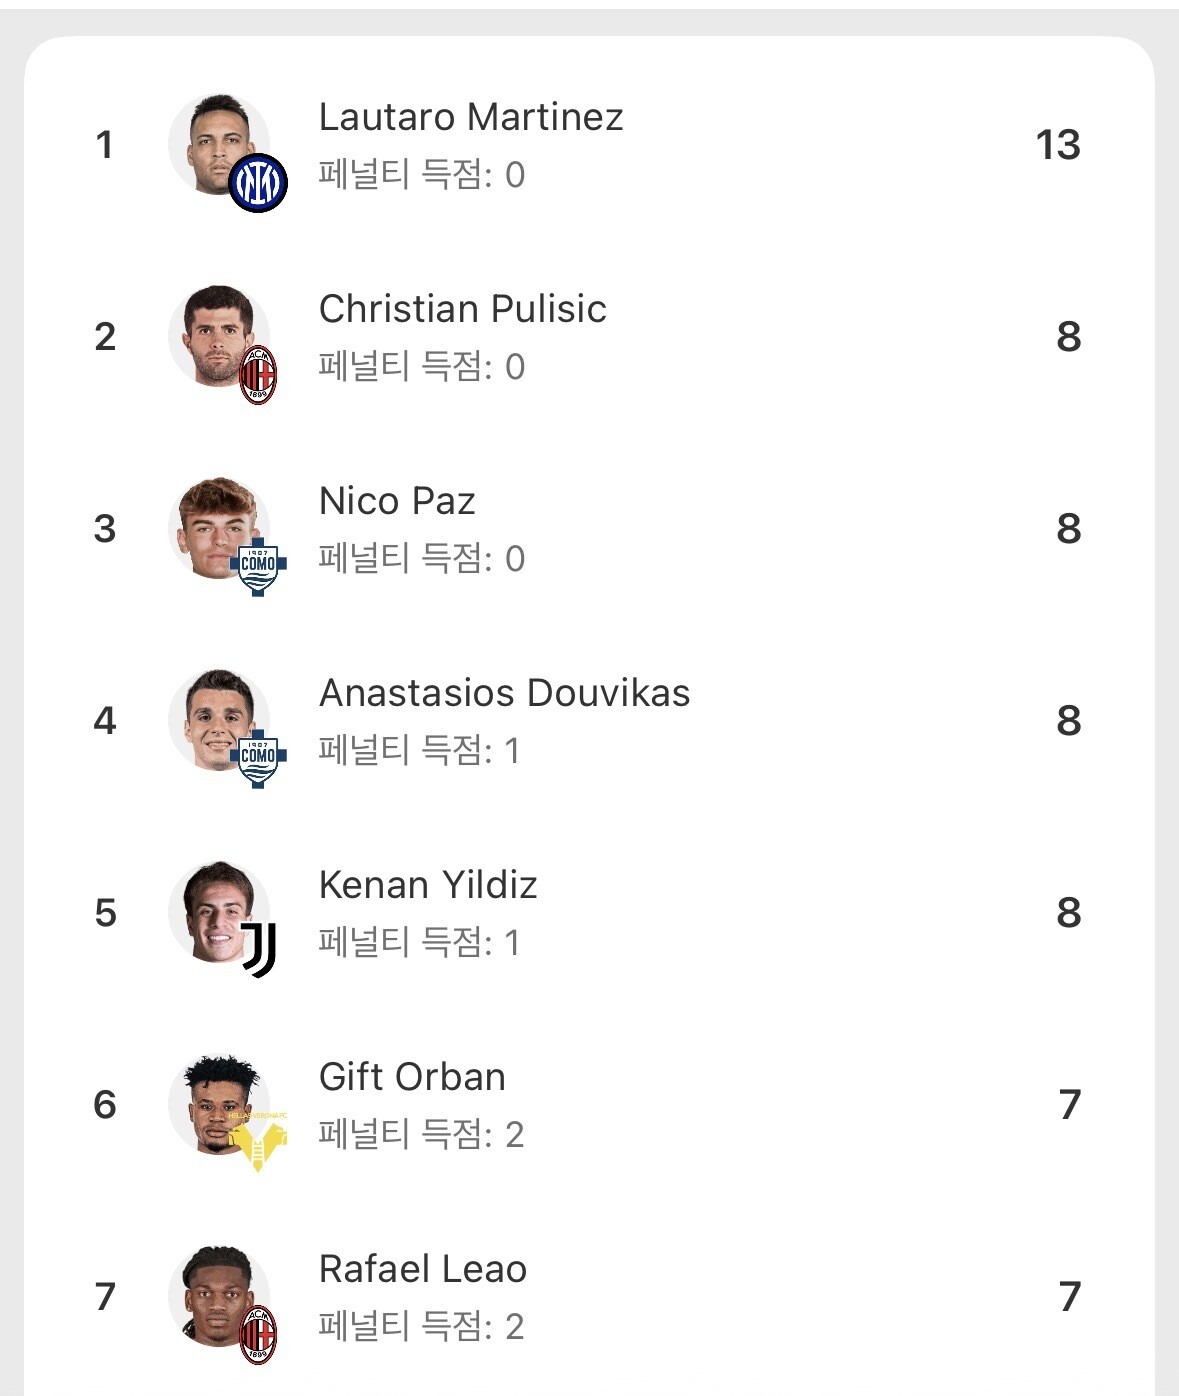Image resolution: width=1179 pixels, height=1396 pixels.
Task: Open Nico Paz player photo
Action: click(x=213, y=524)
